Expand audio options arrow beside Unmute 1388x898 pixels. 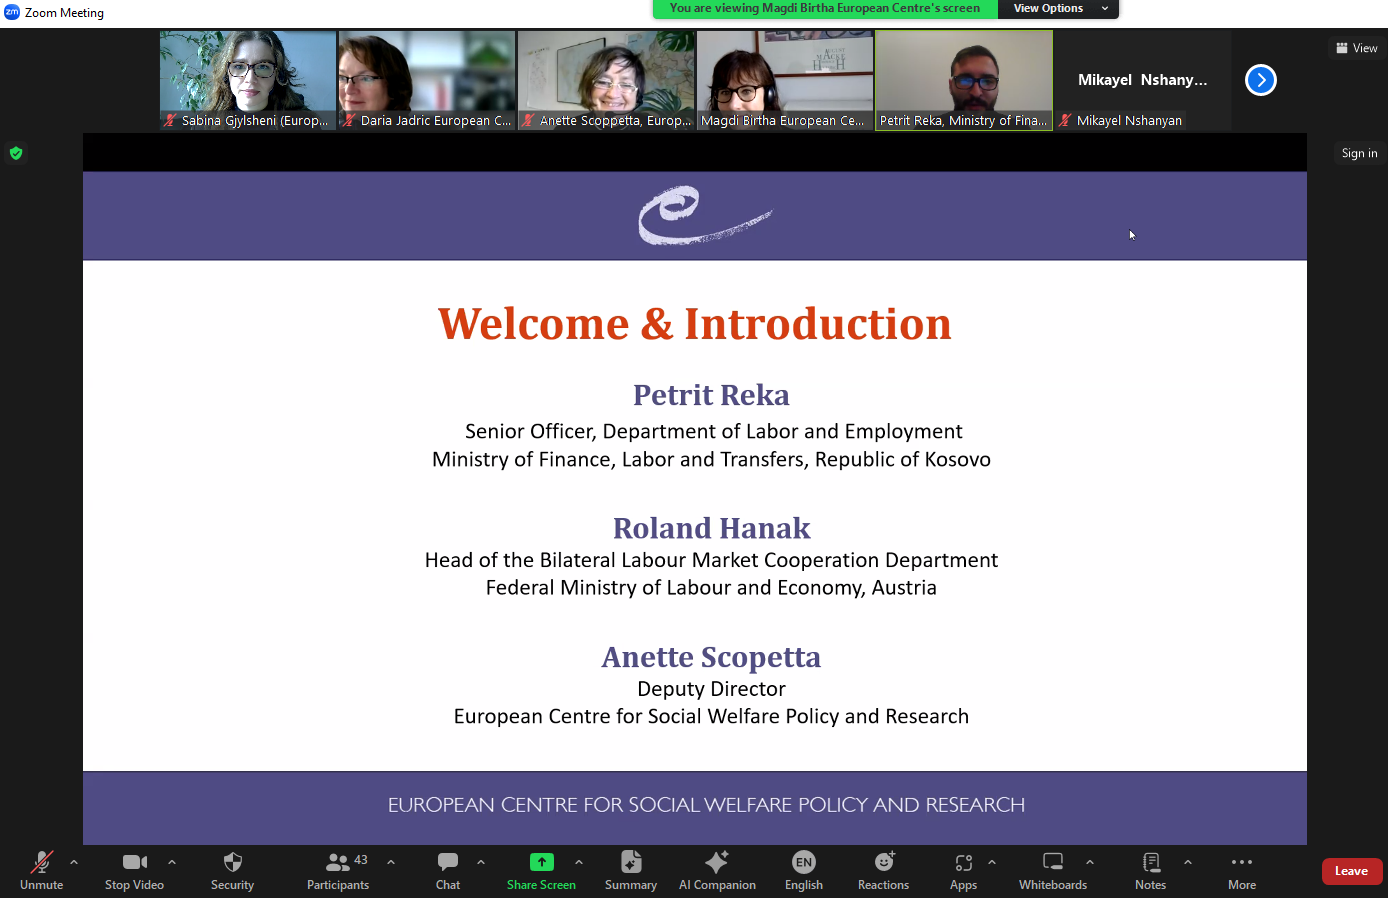tap(74, 861)
